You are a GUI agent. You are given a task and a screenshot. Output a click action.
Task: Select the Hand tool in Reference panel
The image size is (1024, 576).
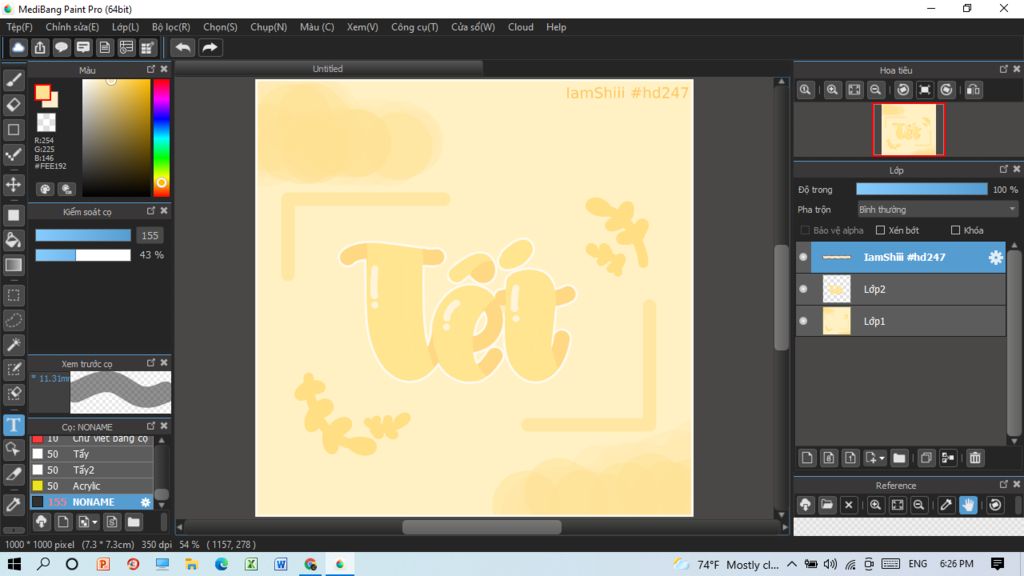tap(968, 505)
